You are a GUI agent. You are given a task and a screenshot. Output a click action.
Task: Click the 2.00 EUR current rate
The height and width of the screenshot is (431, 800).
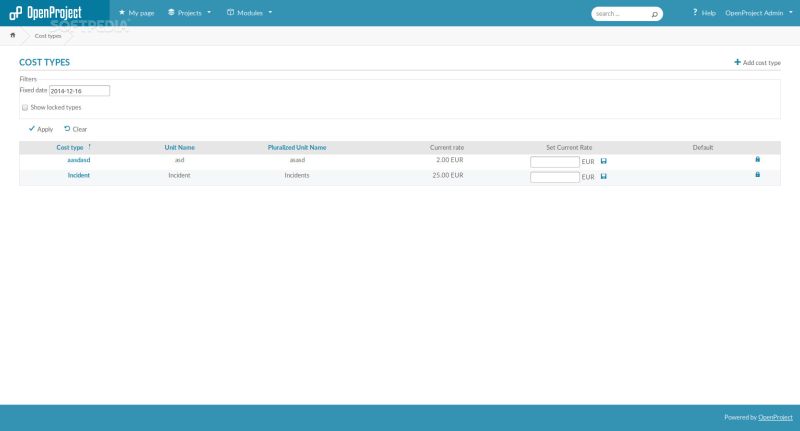click(x=449, y=160)
